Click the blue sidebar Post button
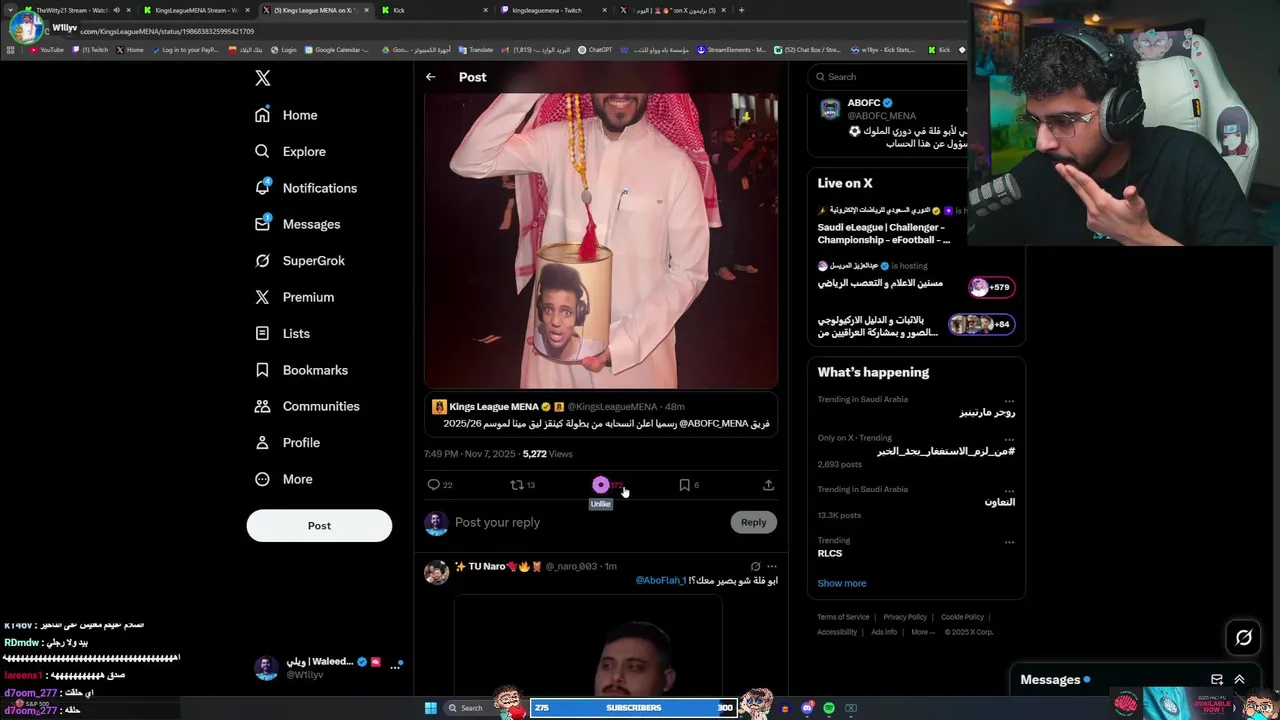 pos(319,526)
